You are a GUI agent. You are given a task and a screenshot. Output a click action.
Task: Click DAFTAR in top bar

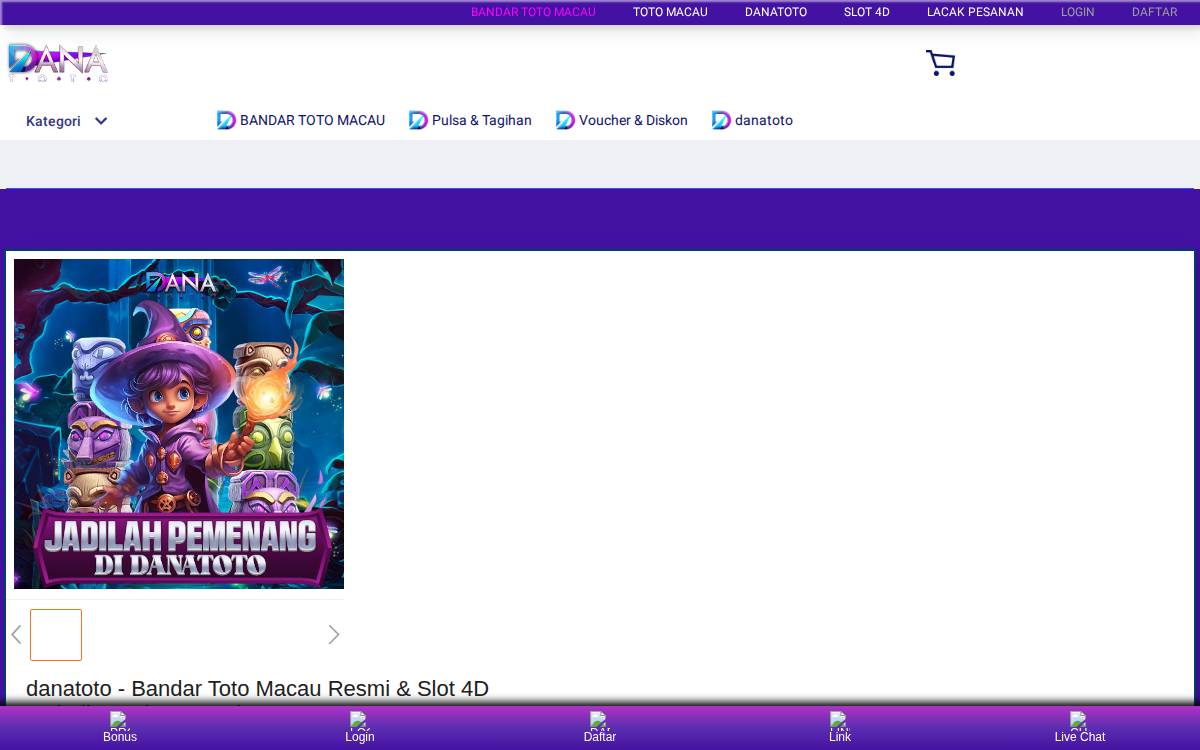(1154, 12)
